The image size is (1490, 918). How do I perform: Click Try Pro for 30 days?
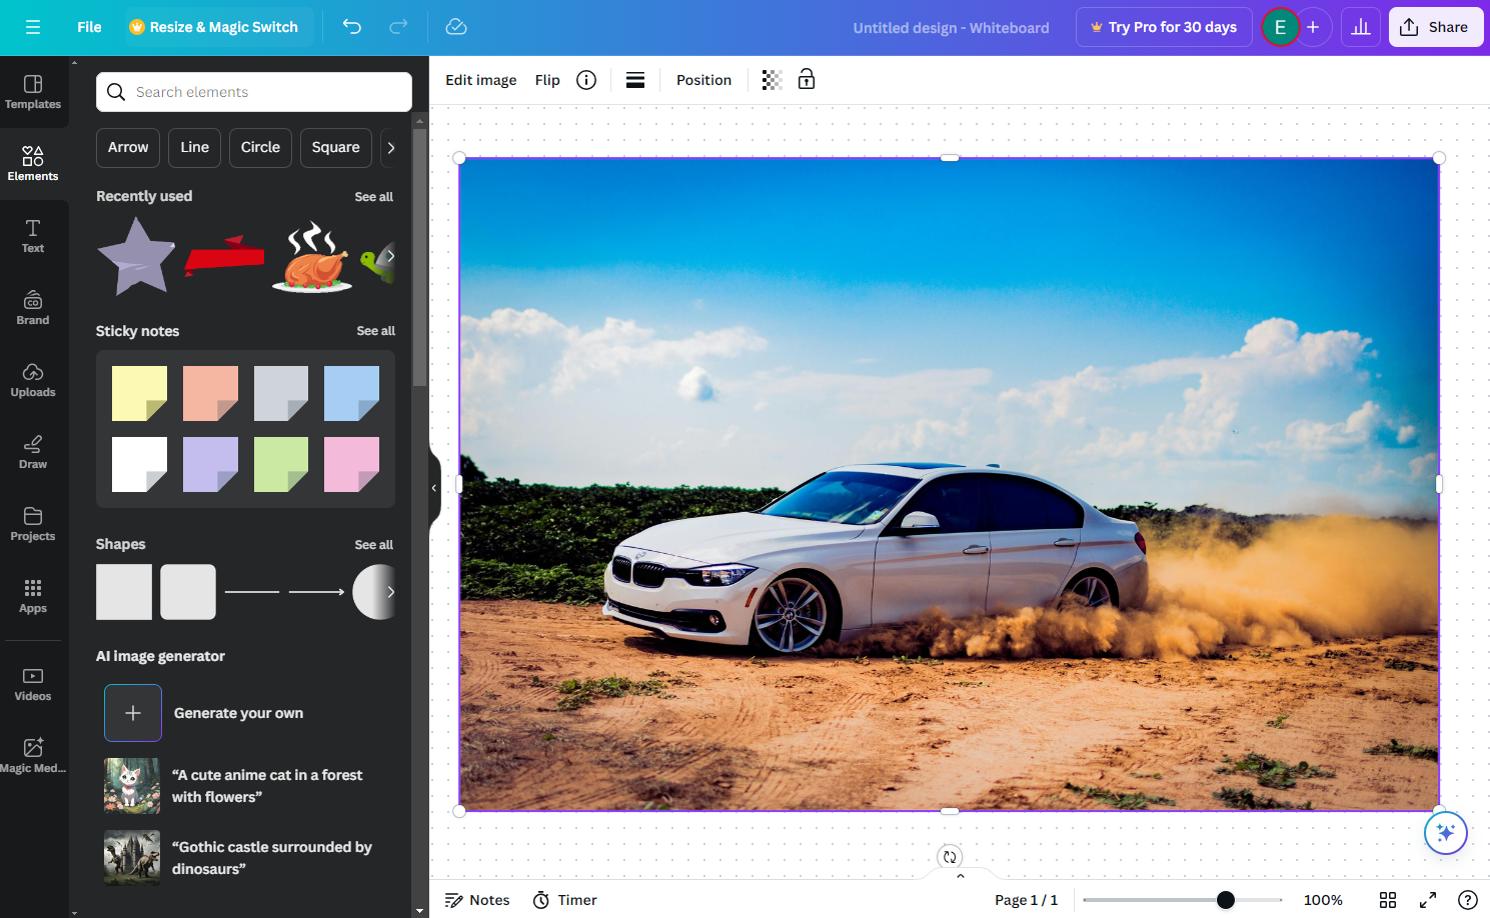1164,27
